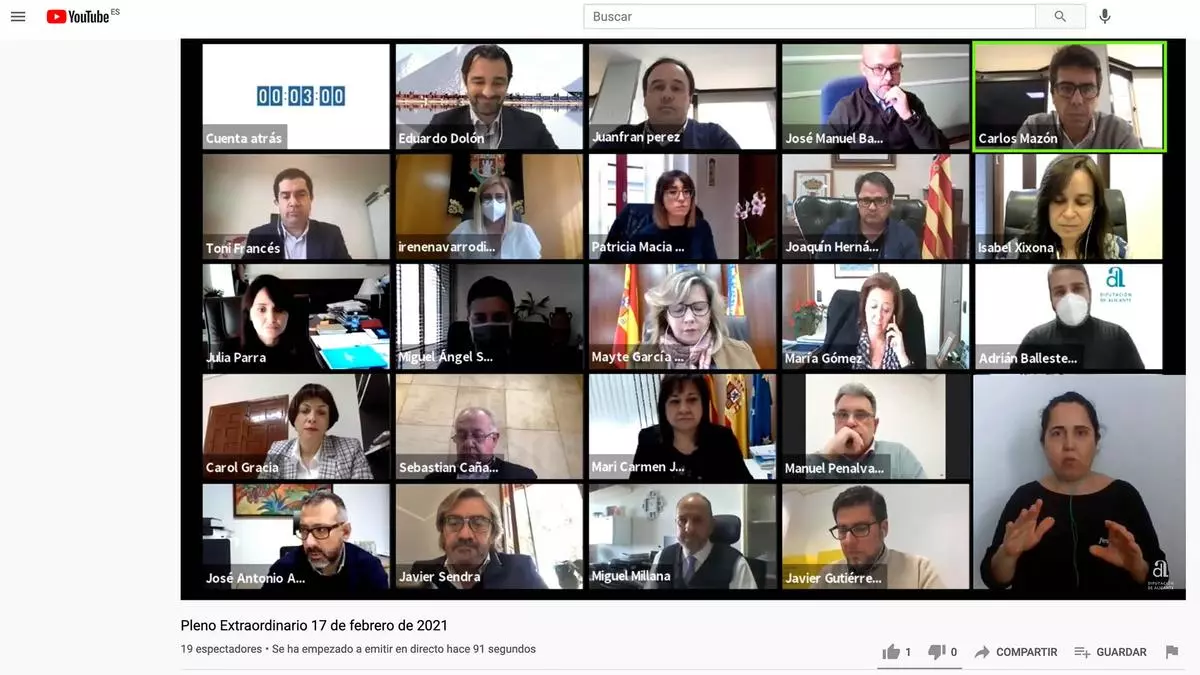Start voice search with the microphone icon

coord(1105,16)
